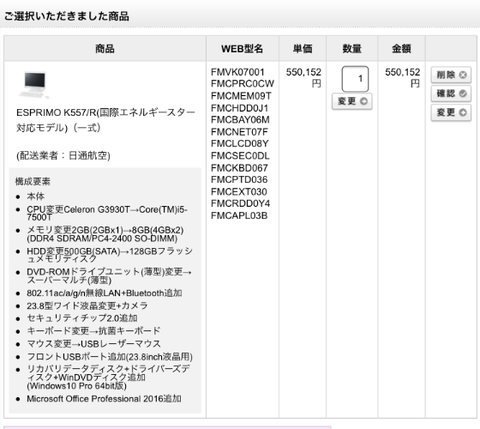Click the WEB型名 column header
The height and width of the screenshot is (429, 480).
(x=242, y=49)
